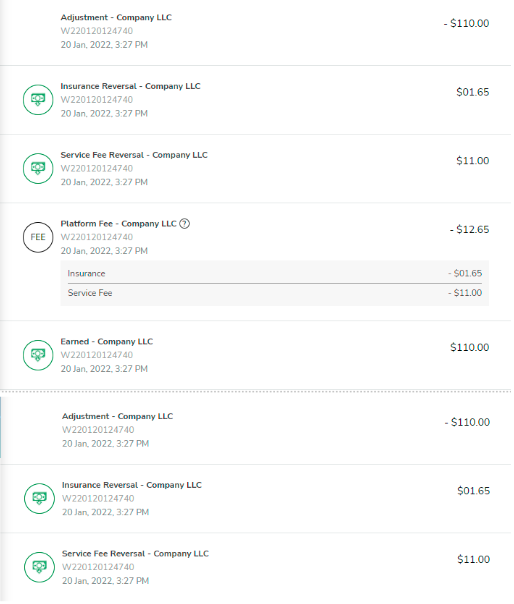Image resolution: width=514 pixels, height=604 pixels.
Task: Open the Platform Fee help question mark
Action: (x=185, y=224)
